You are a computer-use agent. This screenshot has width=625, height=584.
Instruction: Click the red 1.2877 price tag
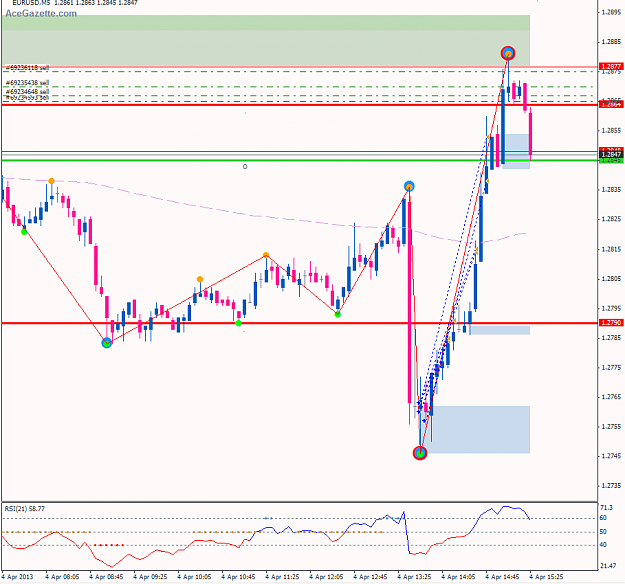coord(611,67)
